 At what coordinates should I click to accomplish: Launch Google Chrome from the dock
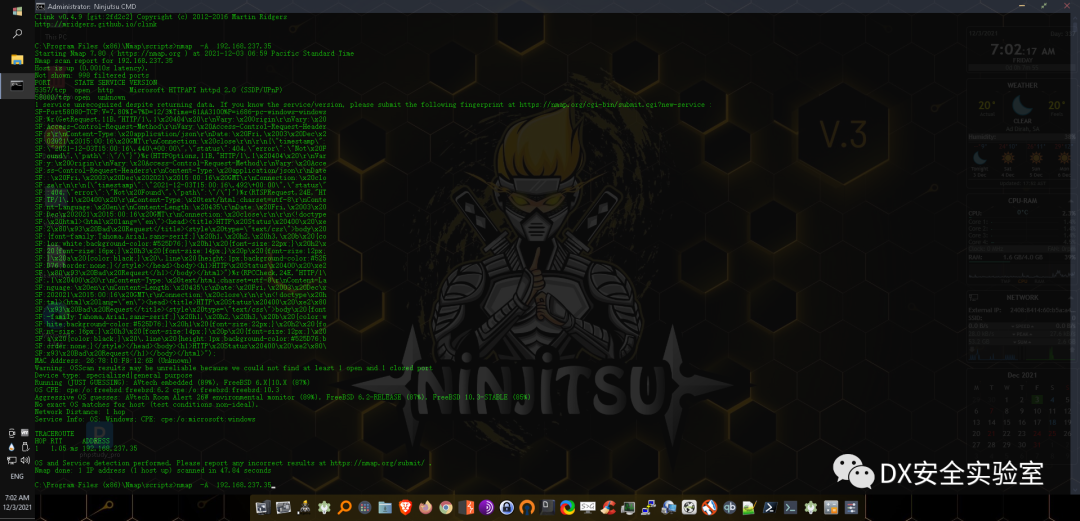pos(446,507)
